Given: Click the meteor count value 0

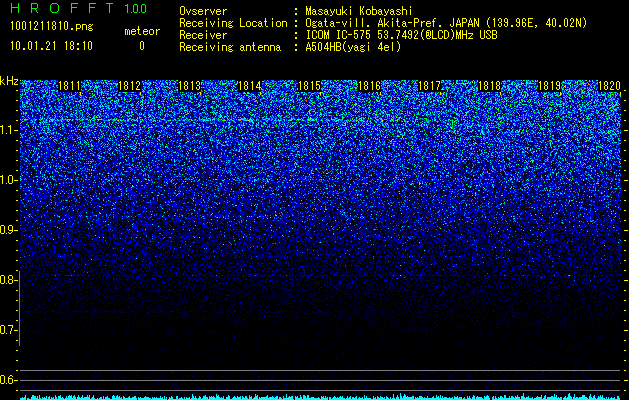Looking at the screenshot, I should click(x=142, y=46).
